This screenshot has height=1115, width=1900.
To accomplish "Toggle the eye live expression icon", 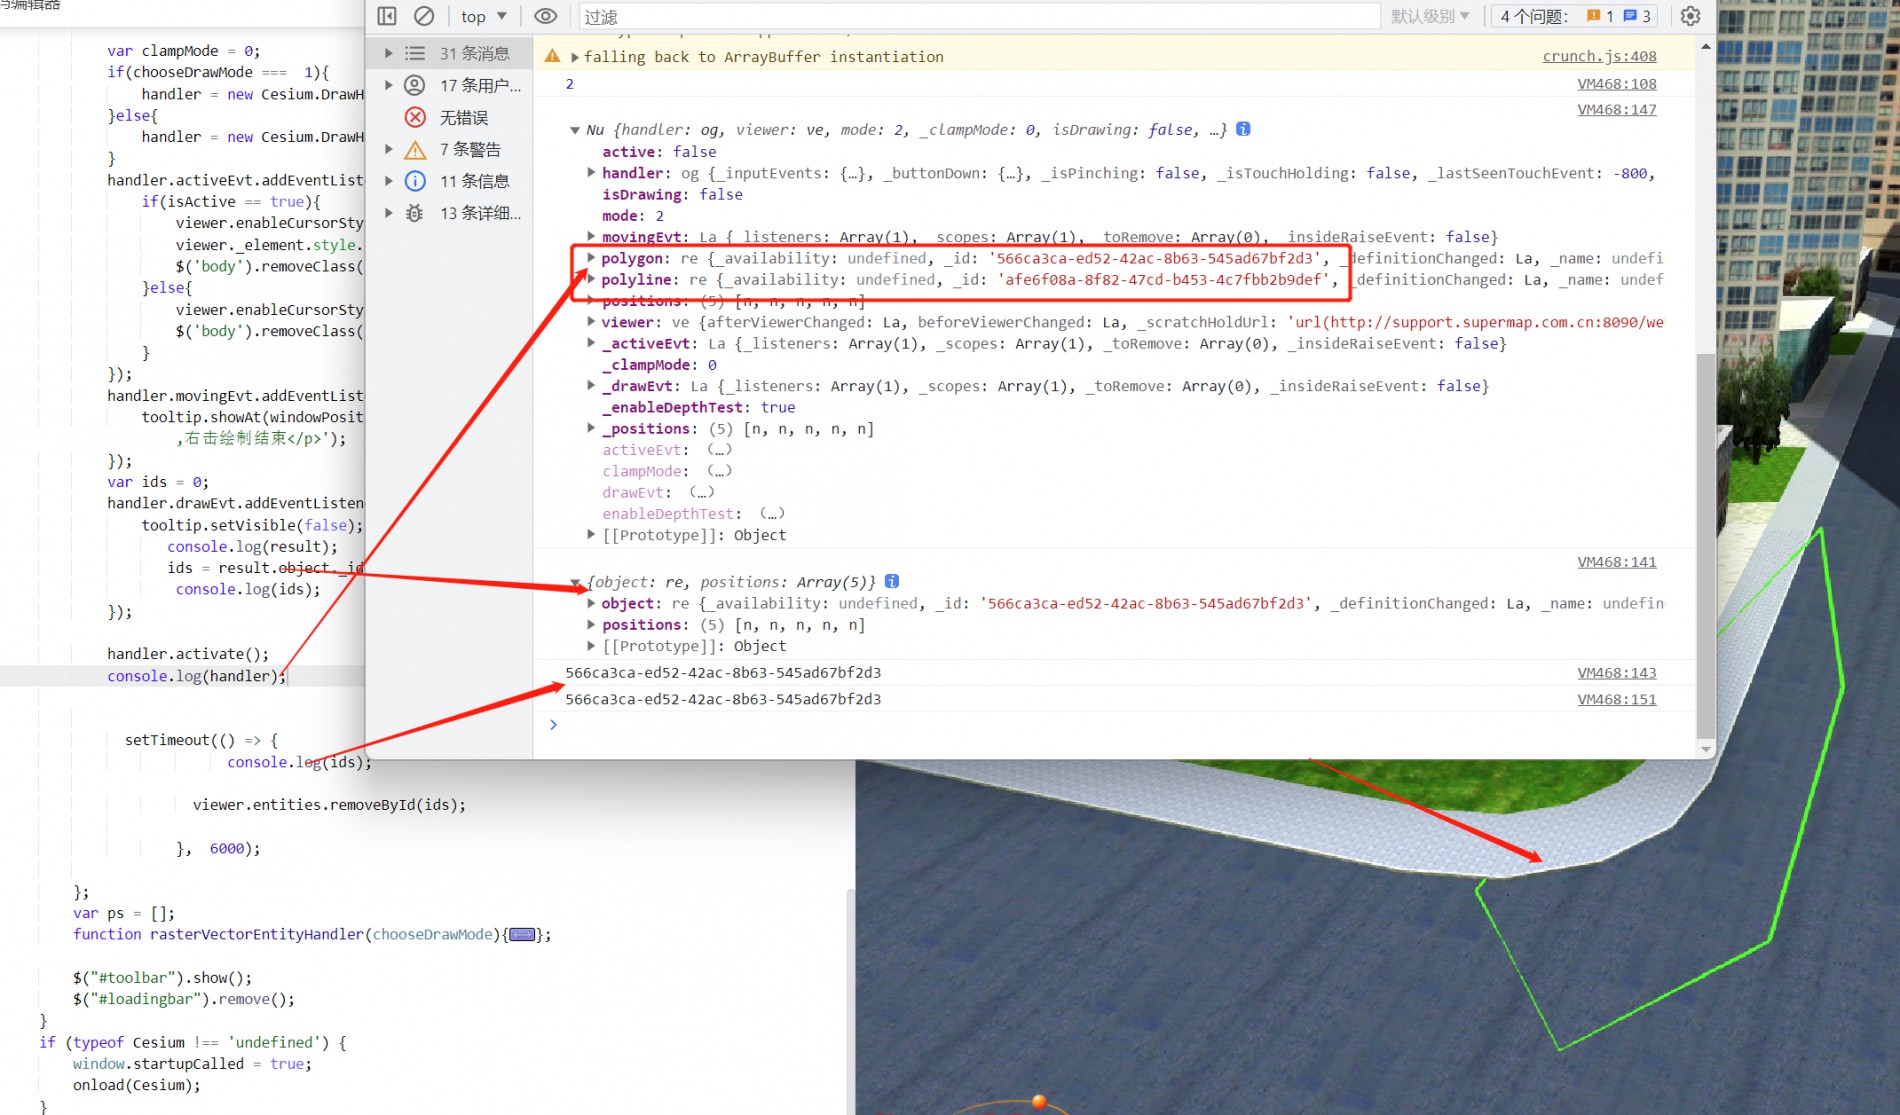I will (x=545, y=16).
